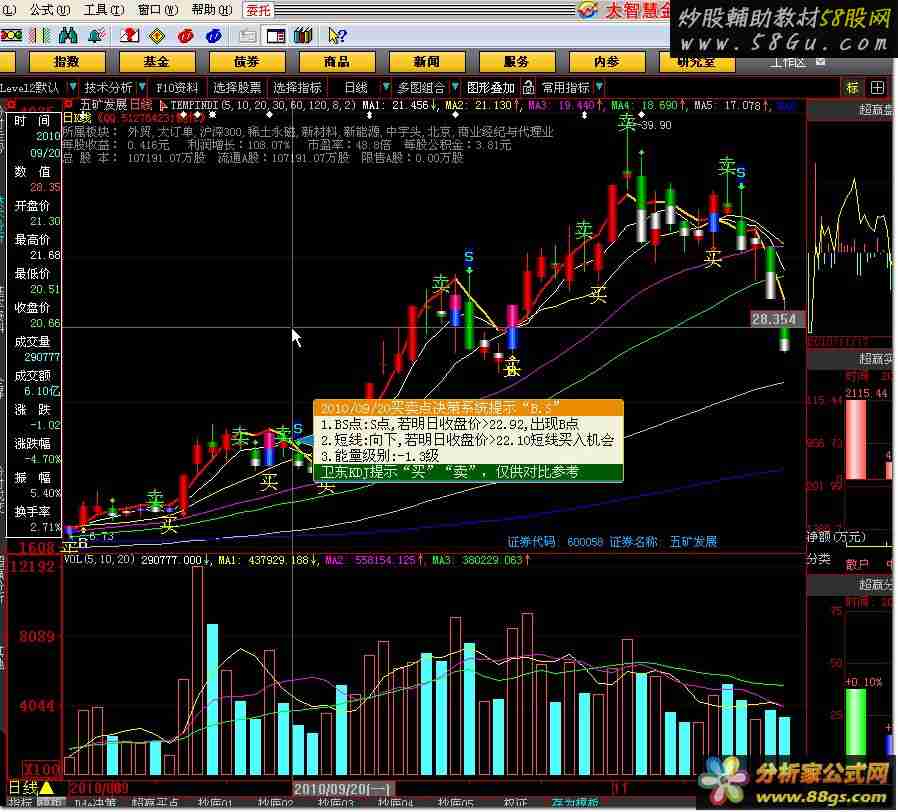Viewport: 898px width, 812px height.
Task: Click the yellow diamond sign toolbar icon
Action: 157,36
